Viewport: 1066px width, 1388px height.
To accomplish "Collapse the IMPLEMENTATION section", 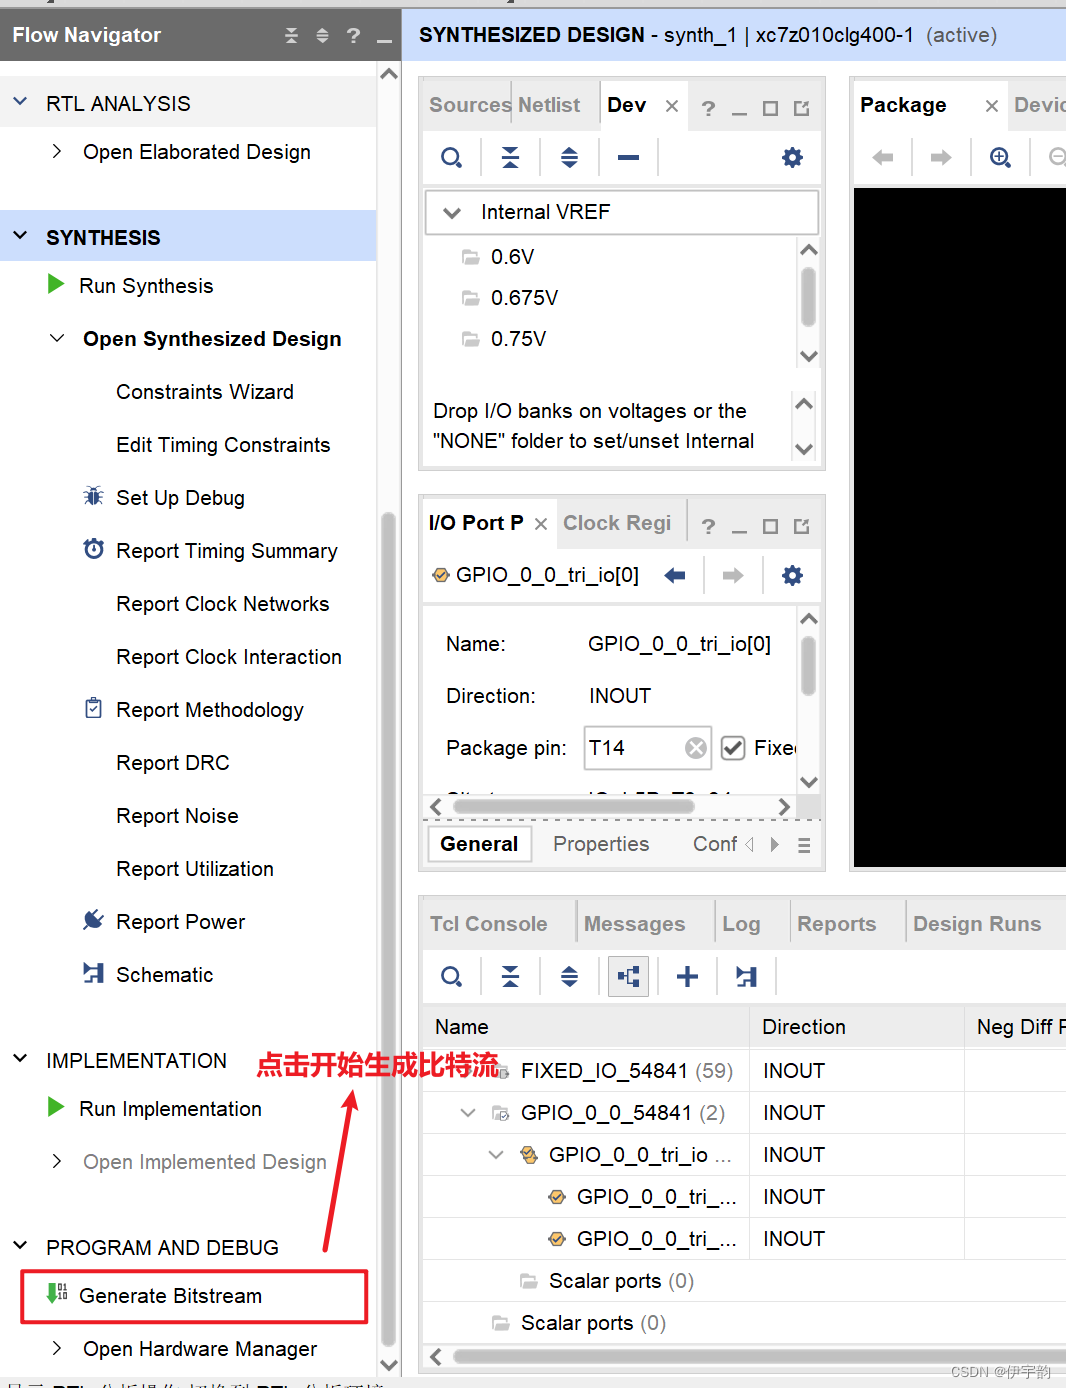I will [20, 1059].
